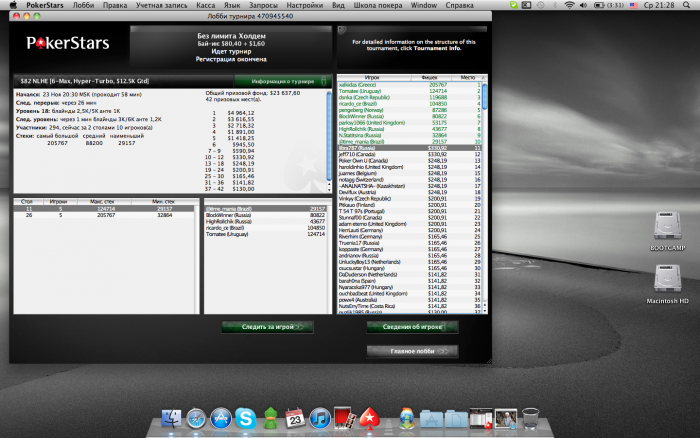This screenshot has height=438, width=700.
Task: Open Time Machine menu bar icon
Action: click(541, 5)
